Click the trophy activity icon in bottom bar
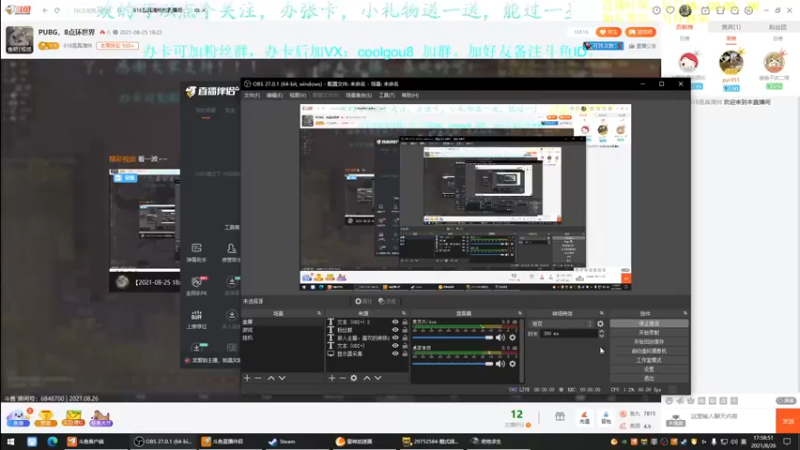Screen dimensions: 800x450 coord(45,418)
